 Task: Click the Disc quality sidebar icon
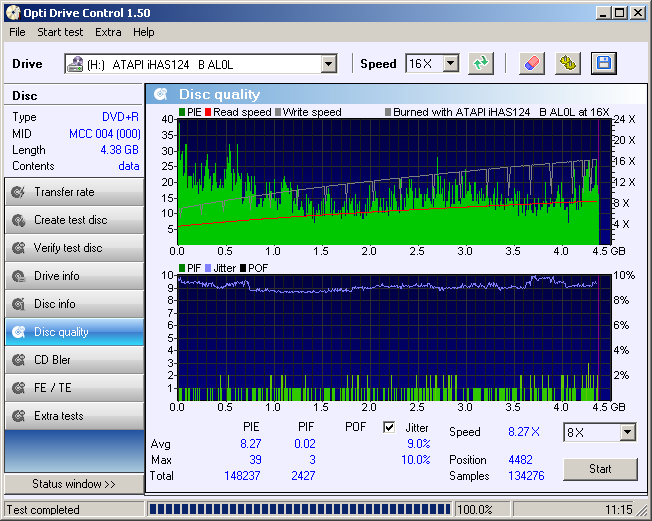pos(18,332)
